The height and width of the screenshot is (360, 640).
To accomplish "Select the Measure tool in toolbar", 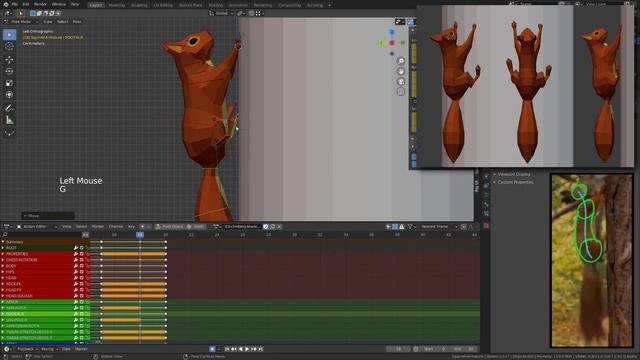I will 9,120.
